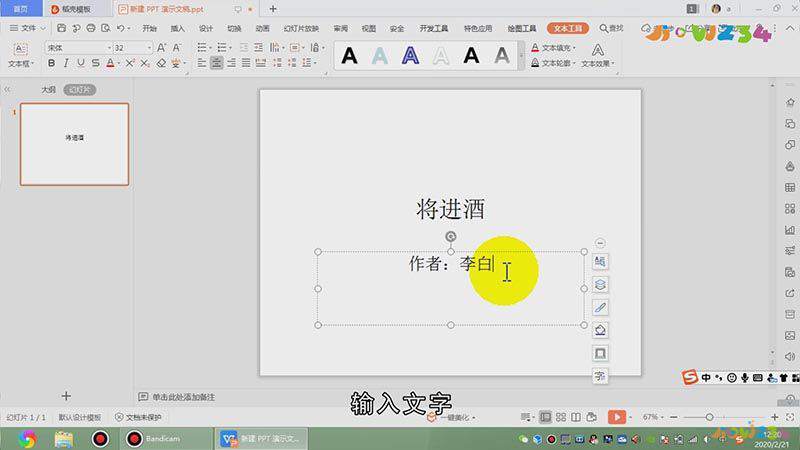The image size is (800, 450).
Task: Click Increase Indent icon
Action: click(x=259, y=47)
